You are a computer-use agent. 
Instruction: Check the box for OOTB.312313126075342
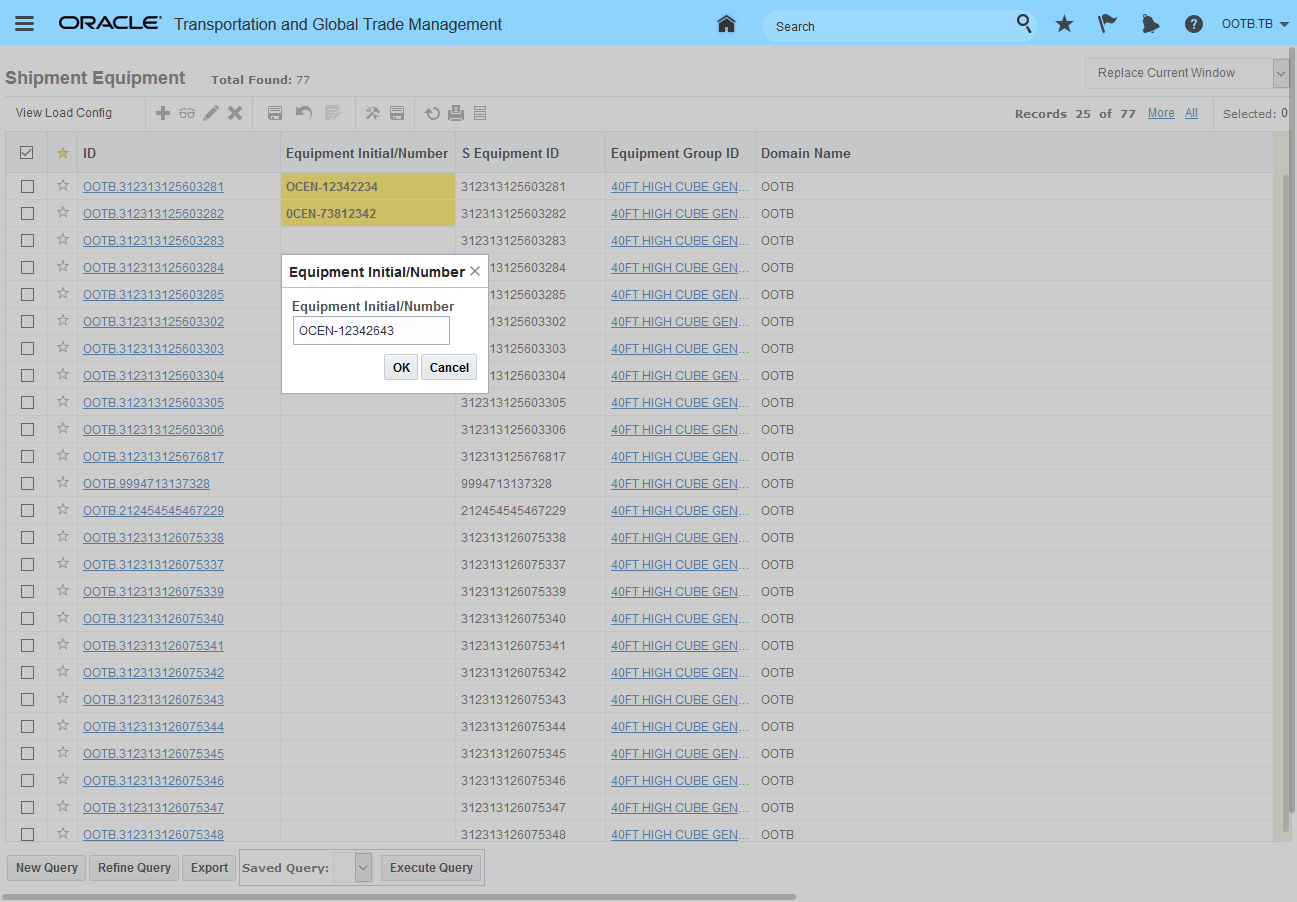point(27,672)
